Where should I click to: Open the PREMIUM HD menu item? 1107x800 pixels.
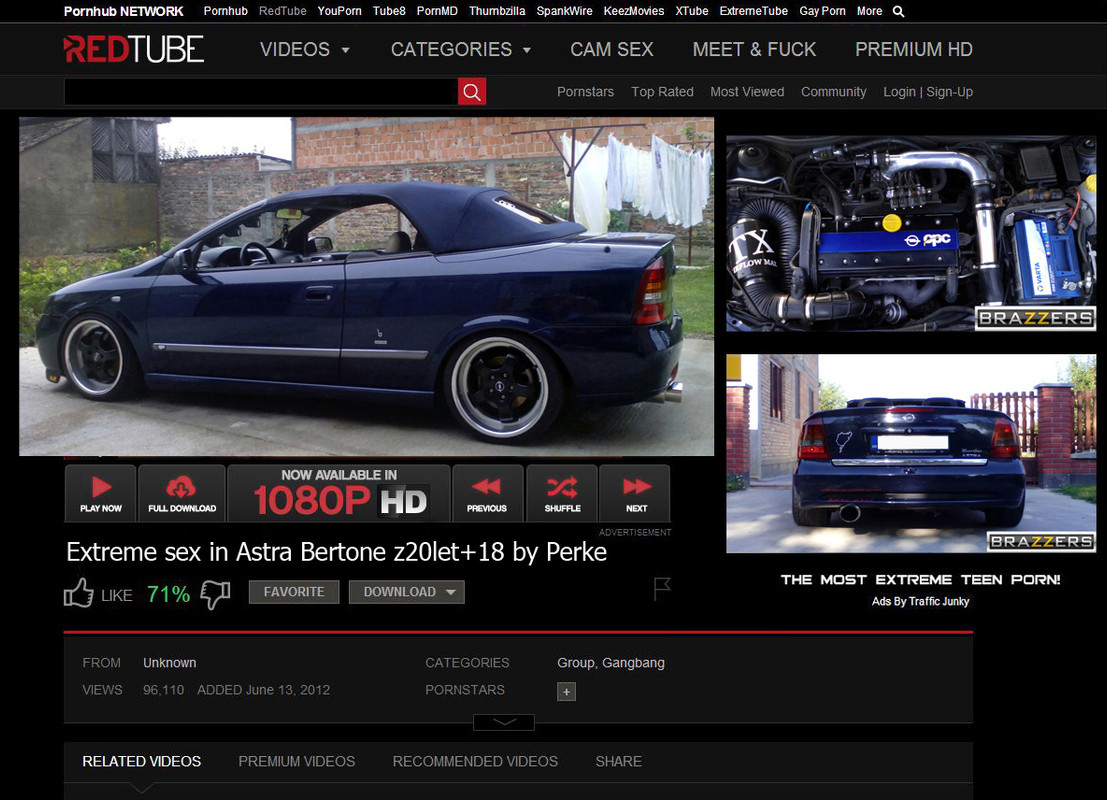pos(914,49)
